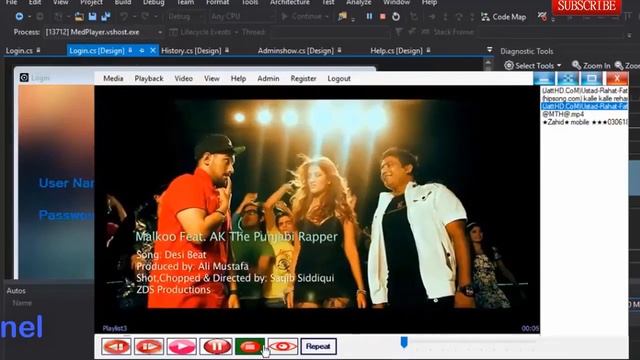The height and width of the screenshot is (360, 640).
Task: Click the SUBSCRIBE button
Action: pos(587,6)
